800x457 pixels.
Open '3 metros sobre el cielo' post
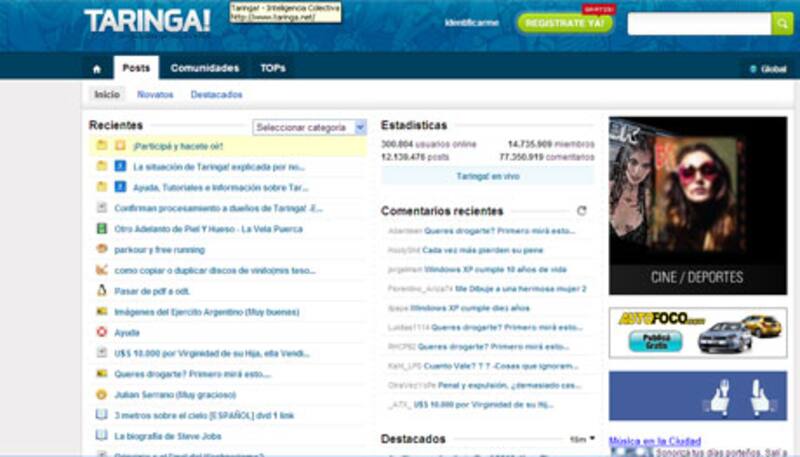click(x=204, y=416)
